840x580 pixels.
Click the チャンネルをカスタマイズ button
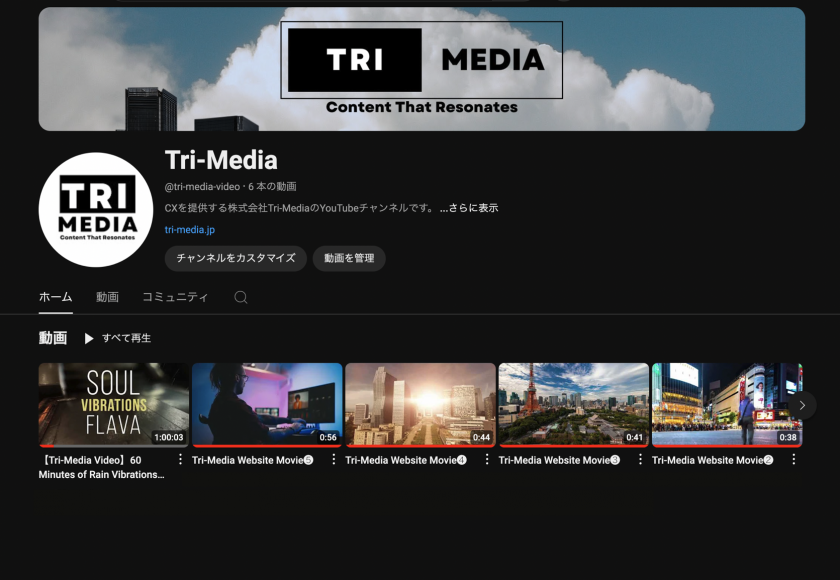pos(236,258)
